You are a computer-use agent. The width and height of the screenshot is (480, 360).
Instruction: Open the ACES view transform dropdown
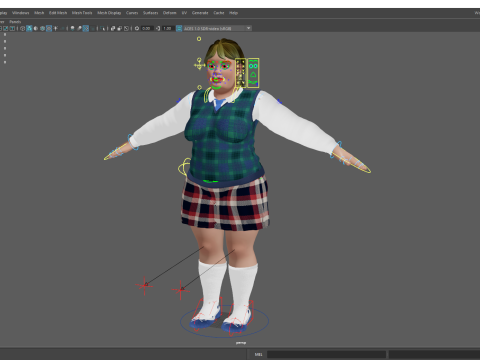coord(217,28)
